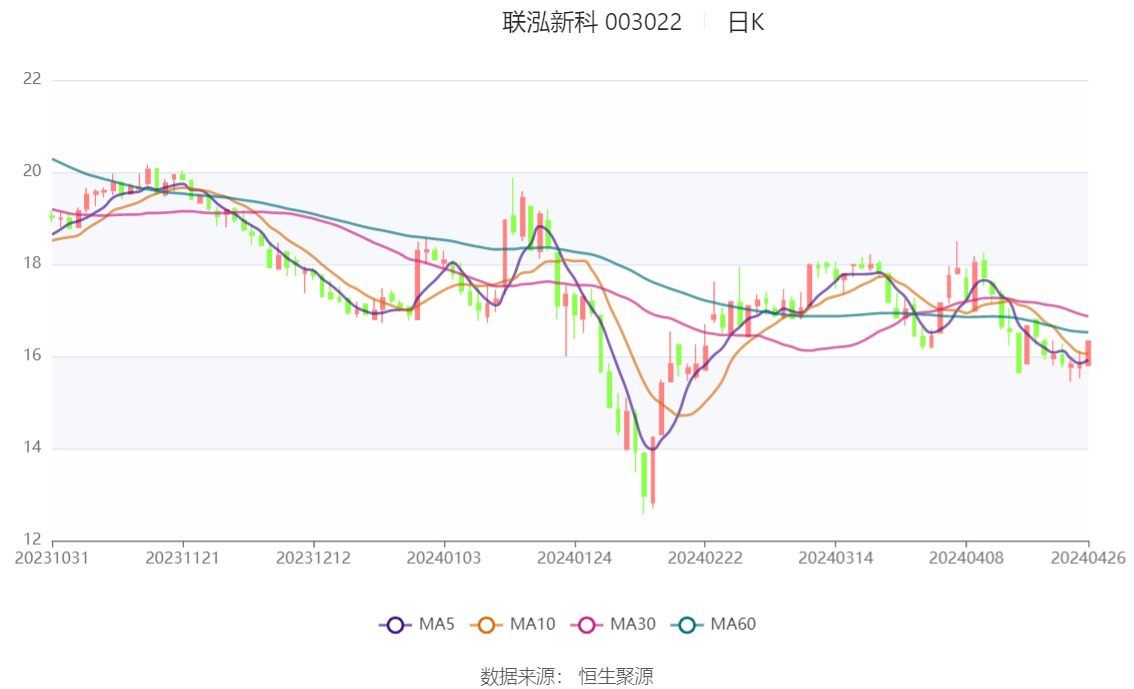Select the 20240103 date tick
Screen dimensions: 1134x689
point(444,558)
